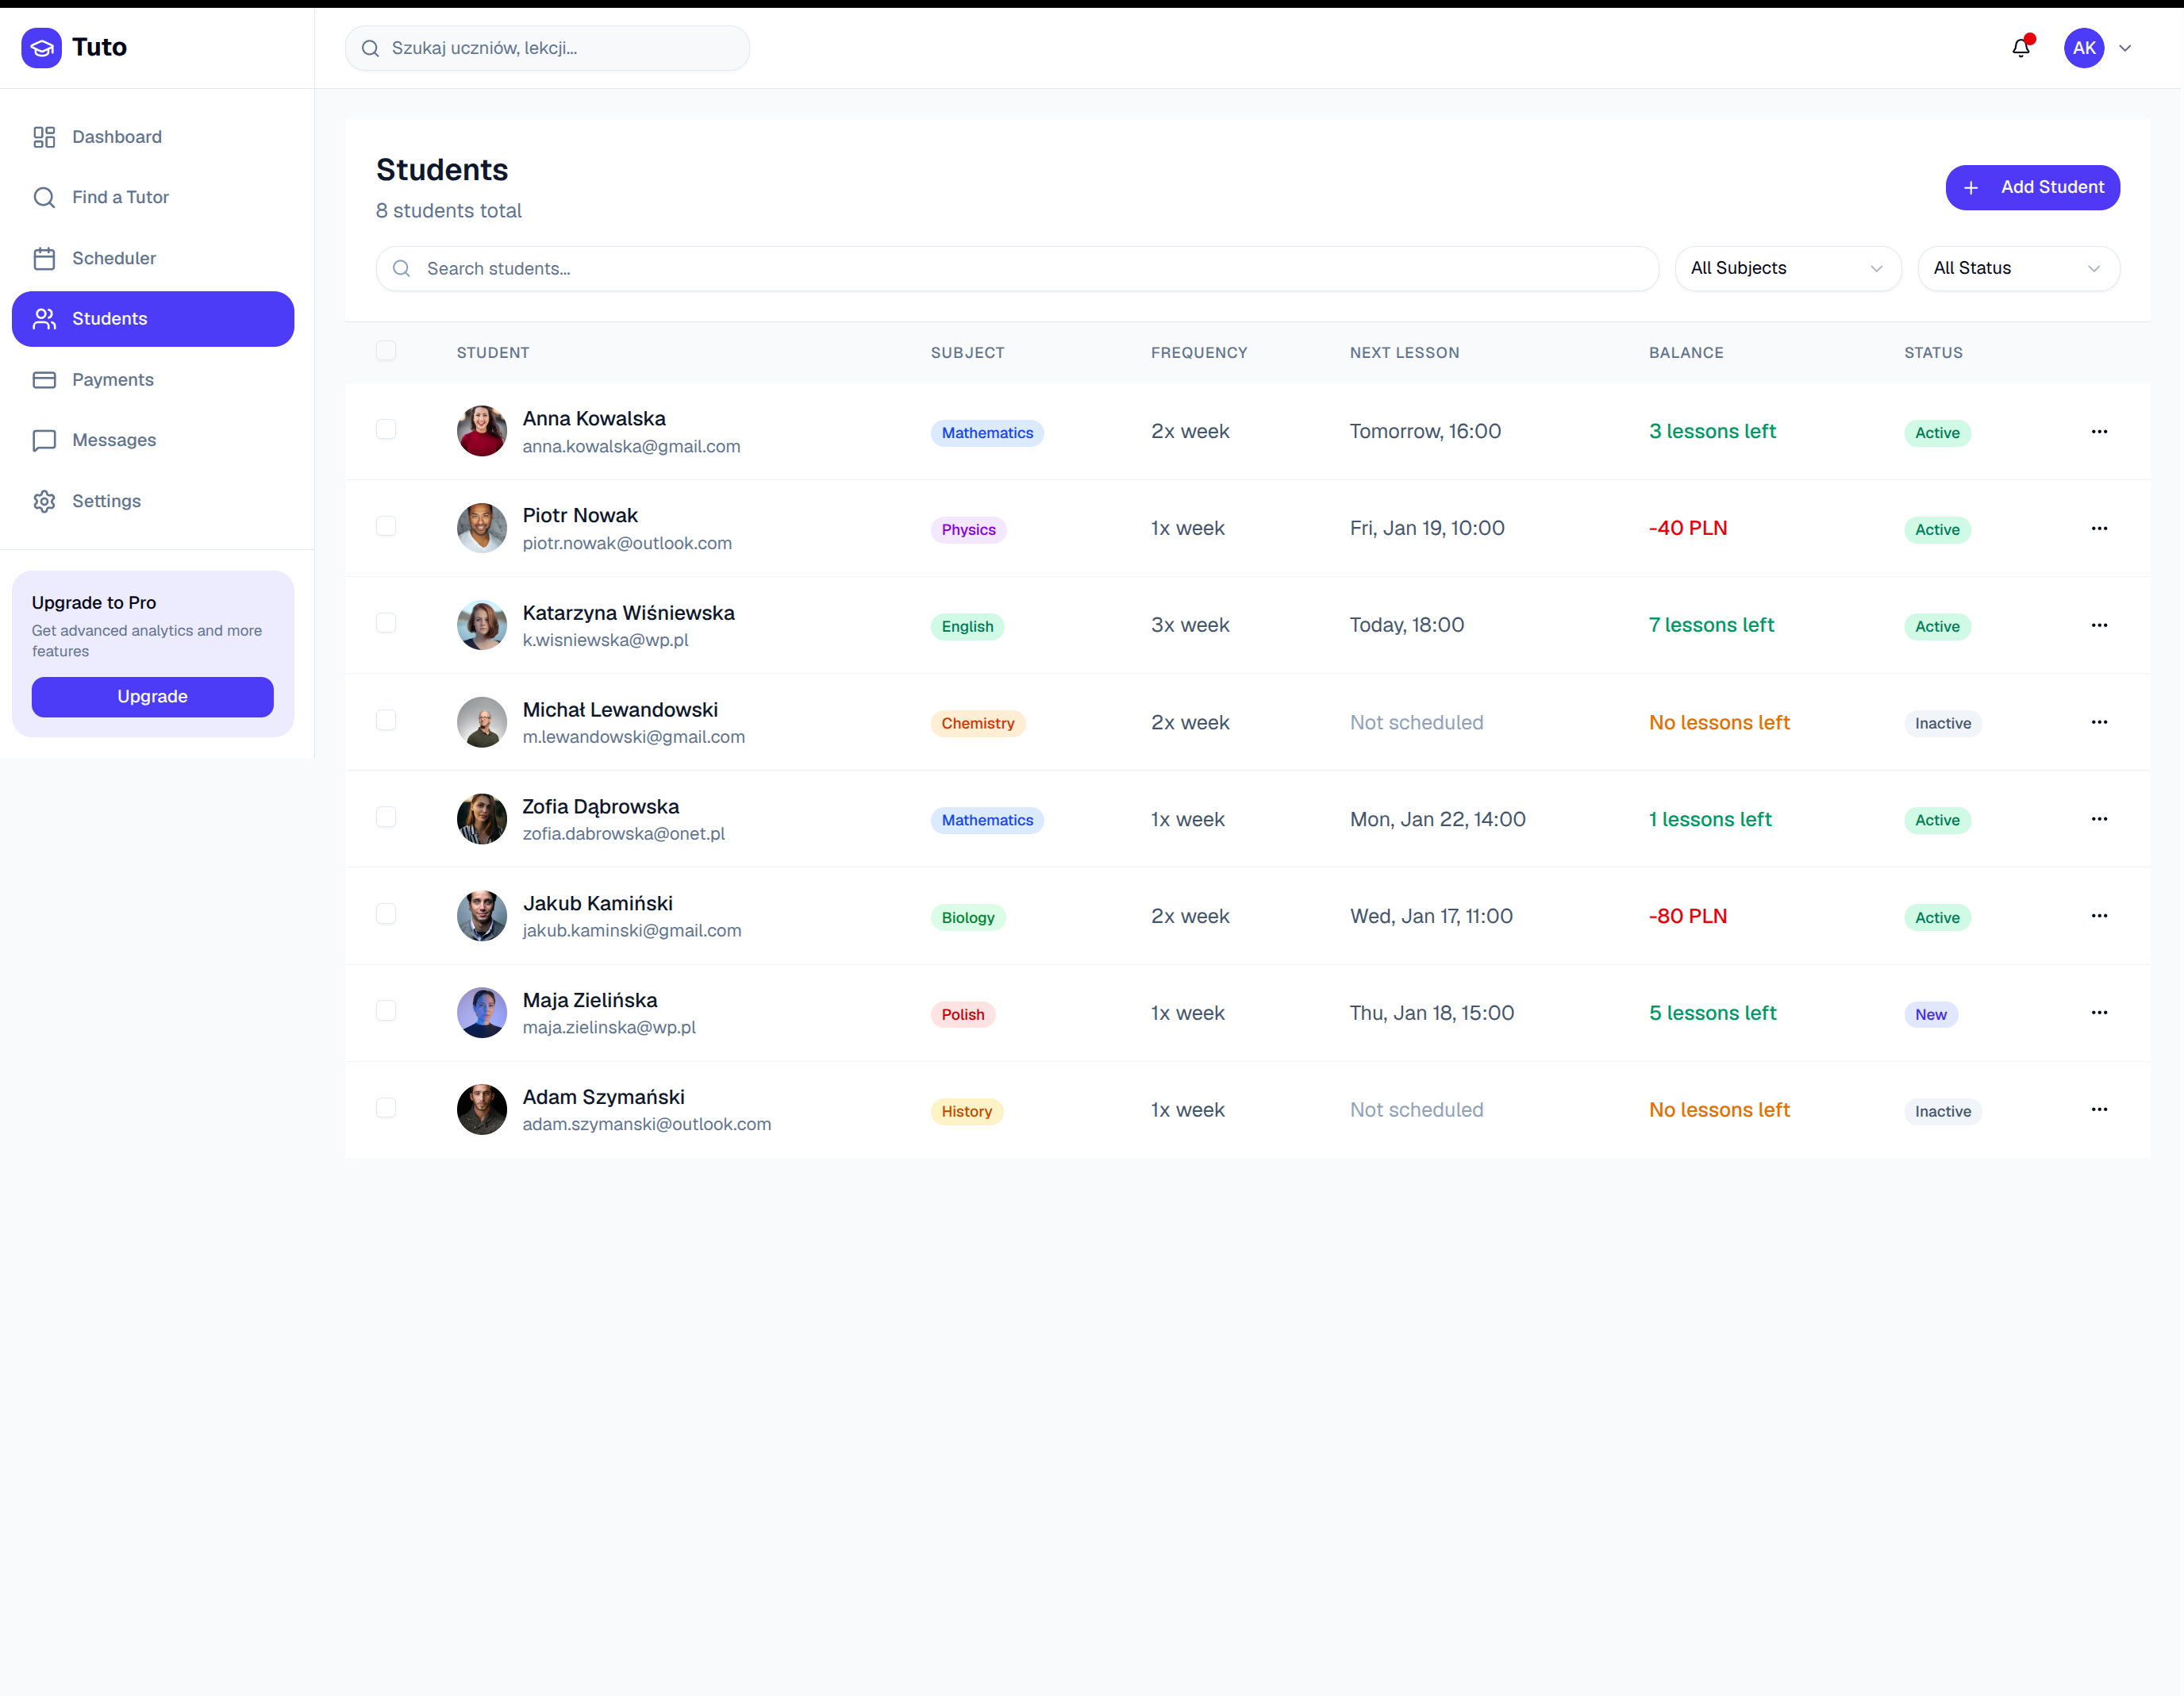
Task: Click the Add Student button
Action: point(2032,188)
